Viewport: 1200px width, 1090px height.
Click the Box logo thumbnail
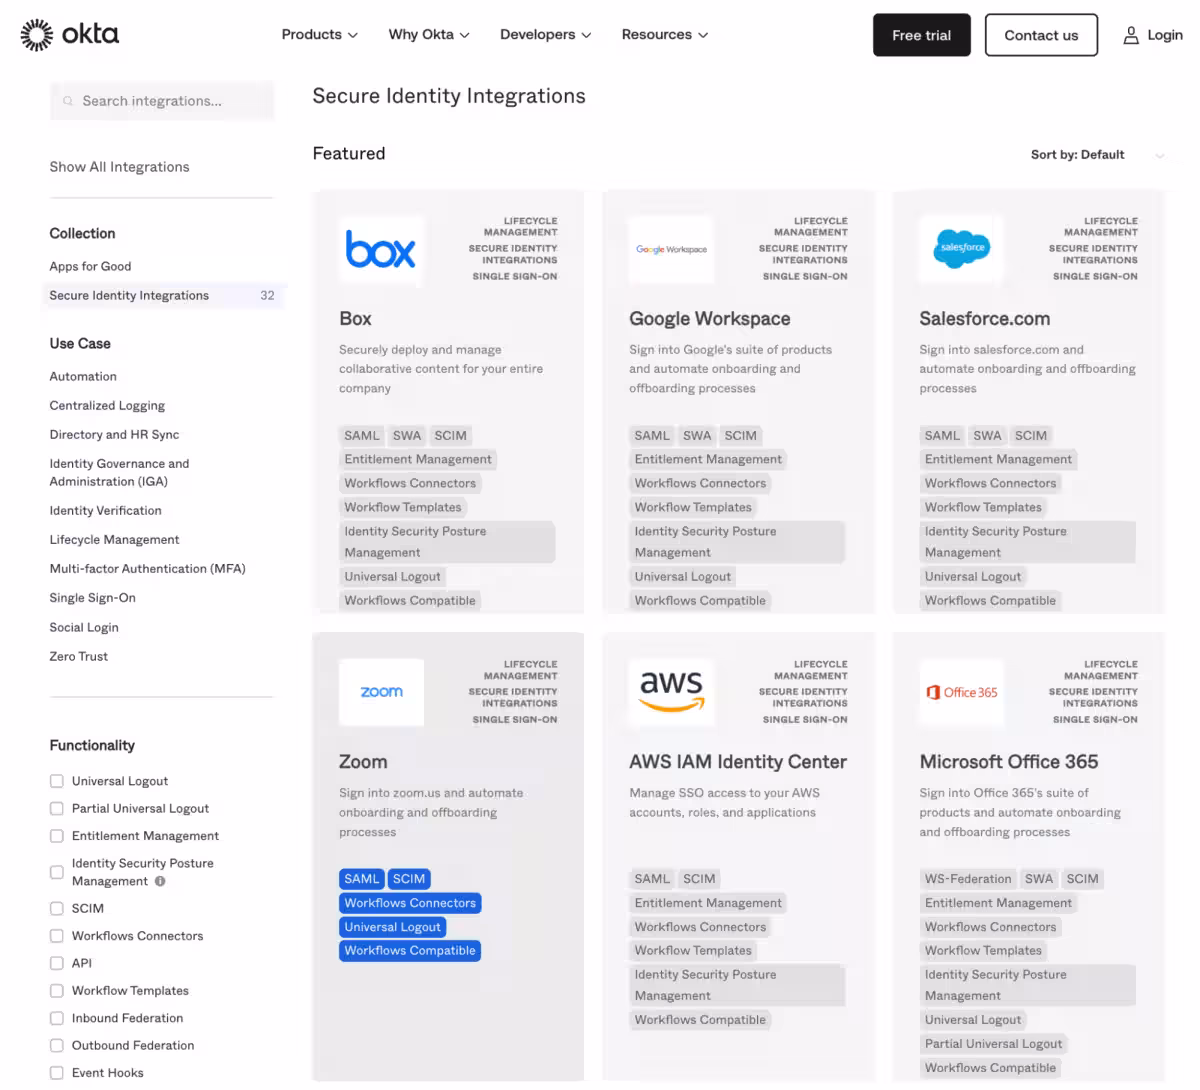click(381, 250)
